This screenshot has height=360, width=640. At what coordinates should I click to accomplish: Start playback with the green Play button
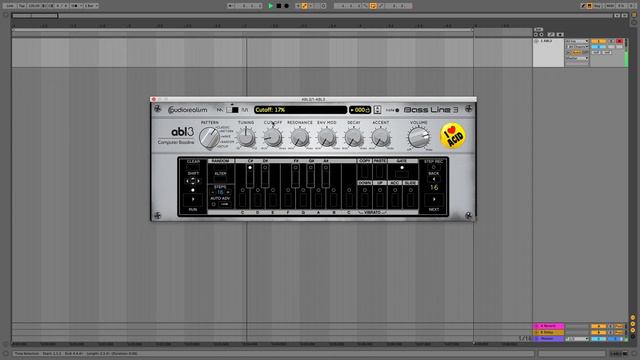(x=270, y=6)
